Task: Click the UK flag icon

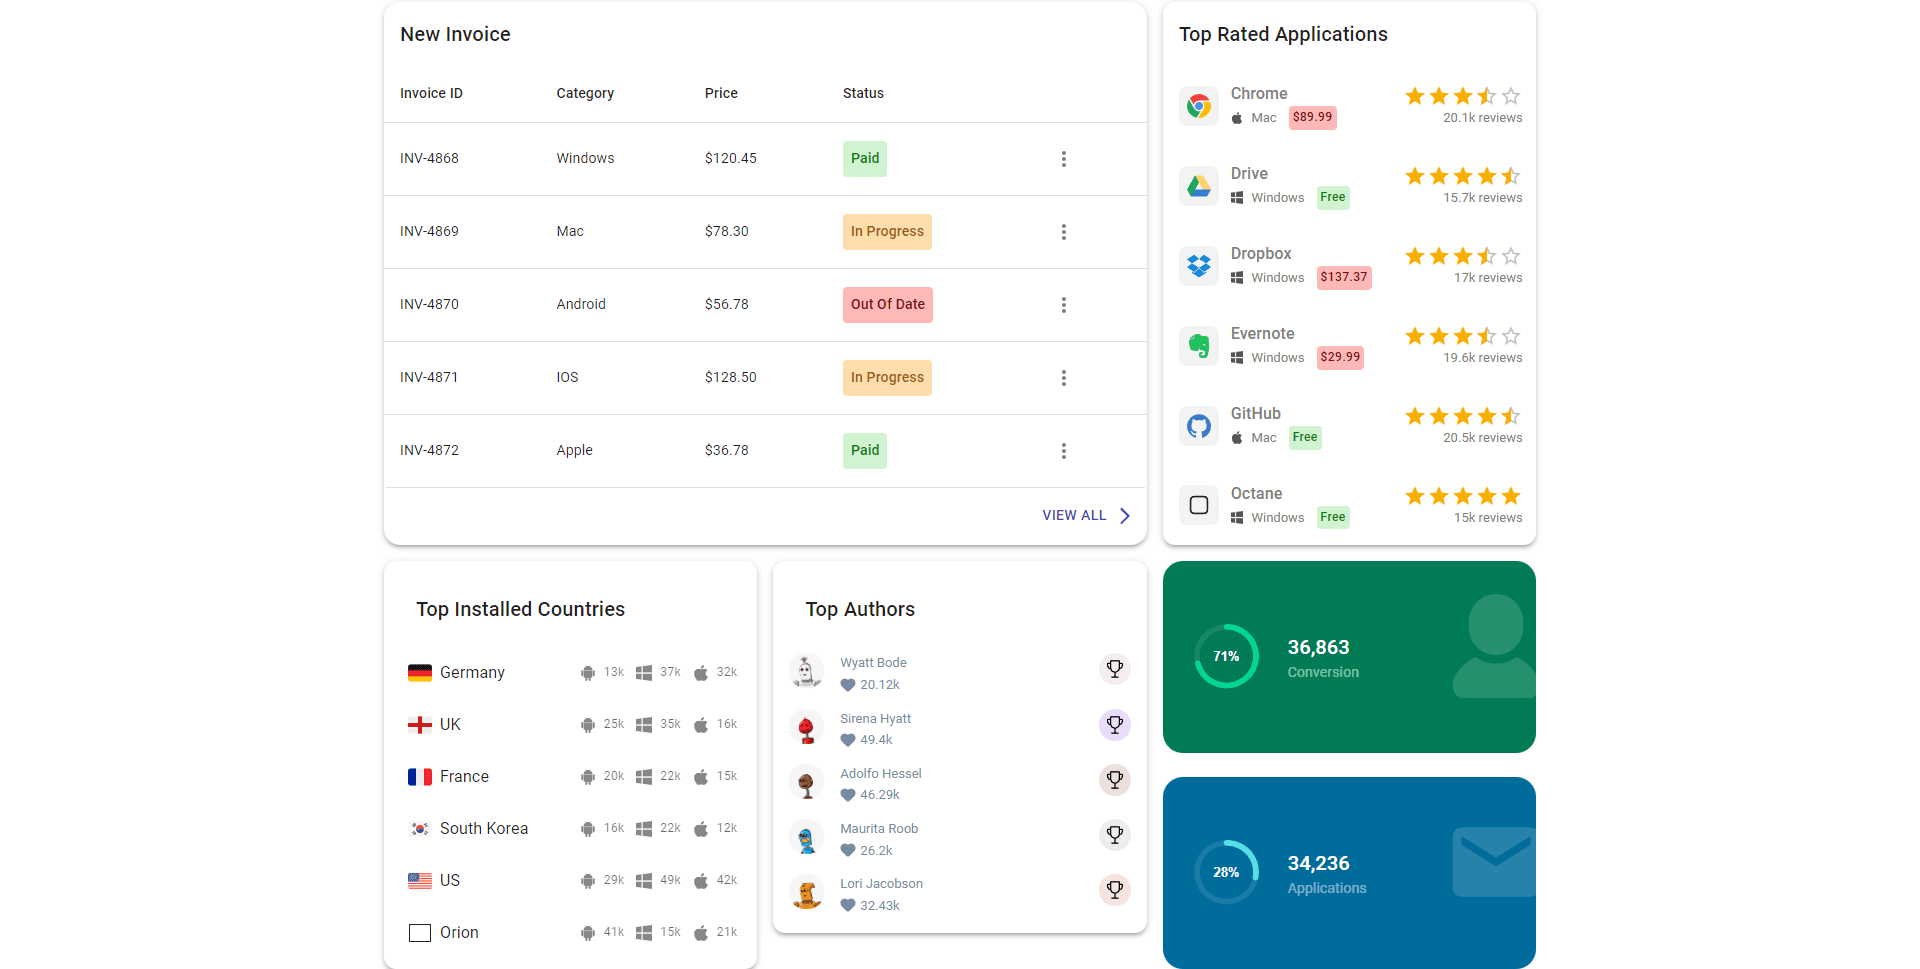Action: 420,725
